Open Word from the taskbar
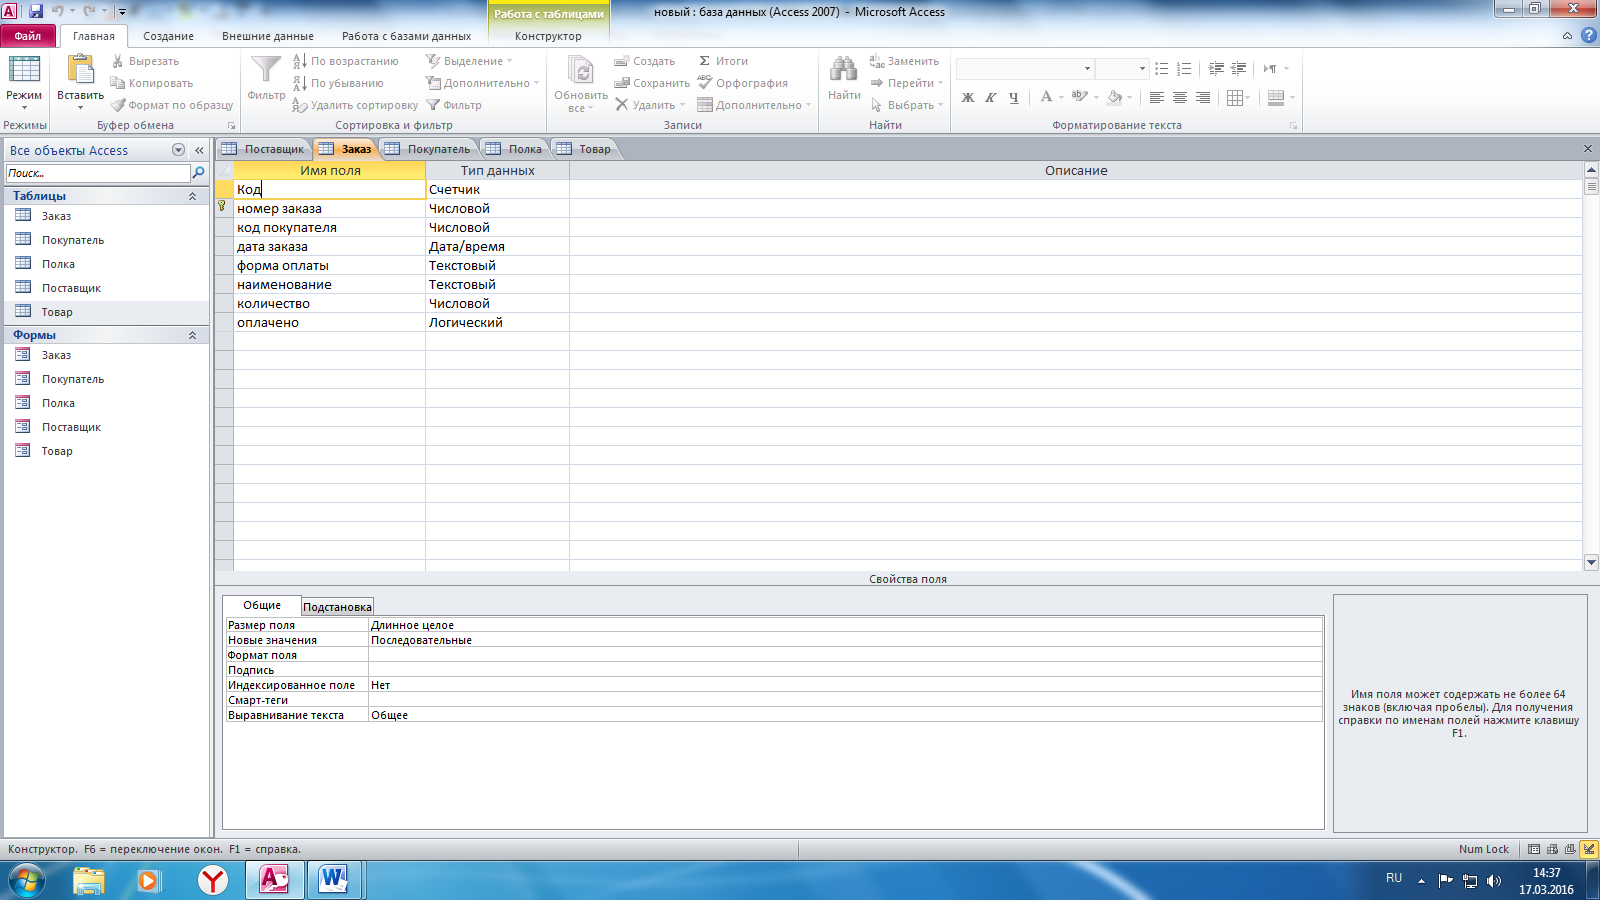Viewport: 1600px width, 900px height. [x=333, y=880]
